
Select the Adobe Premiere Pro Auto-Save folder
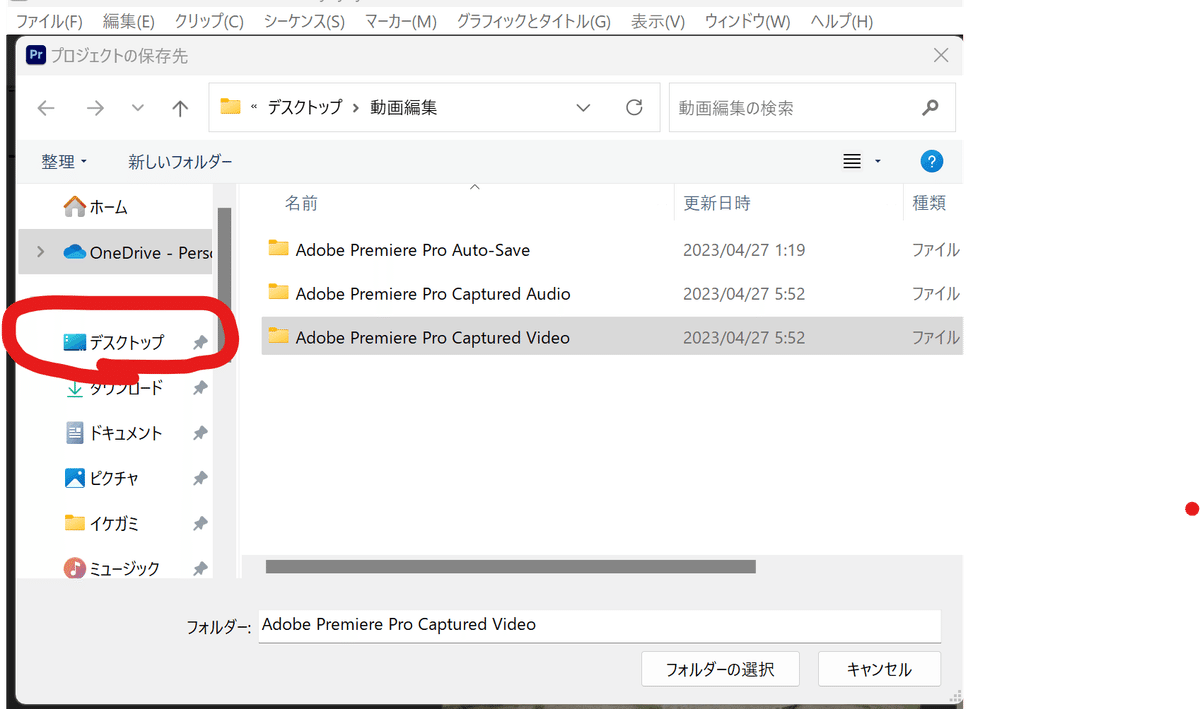(412, 250)
